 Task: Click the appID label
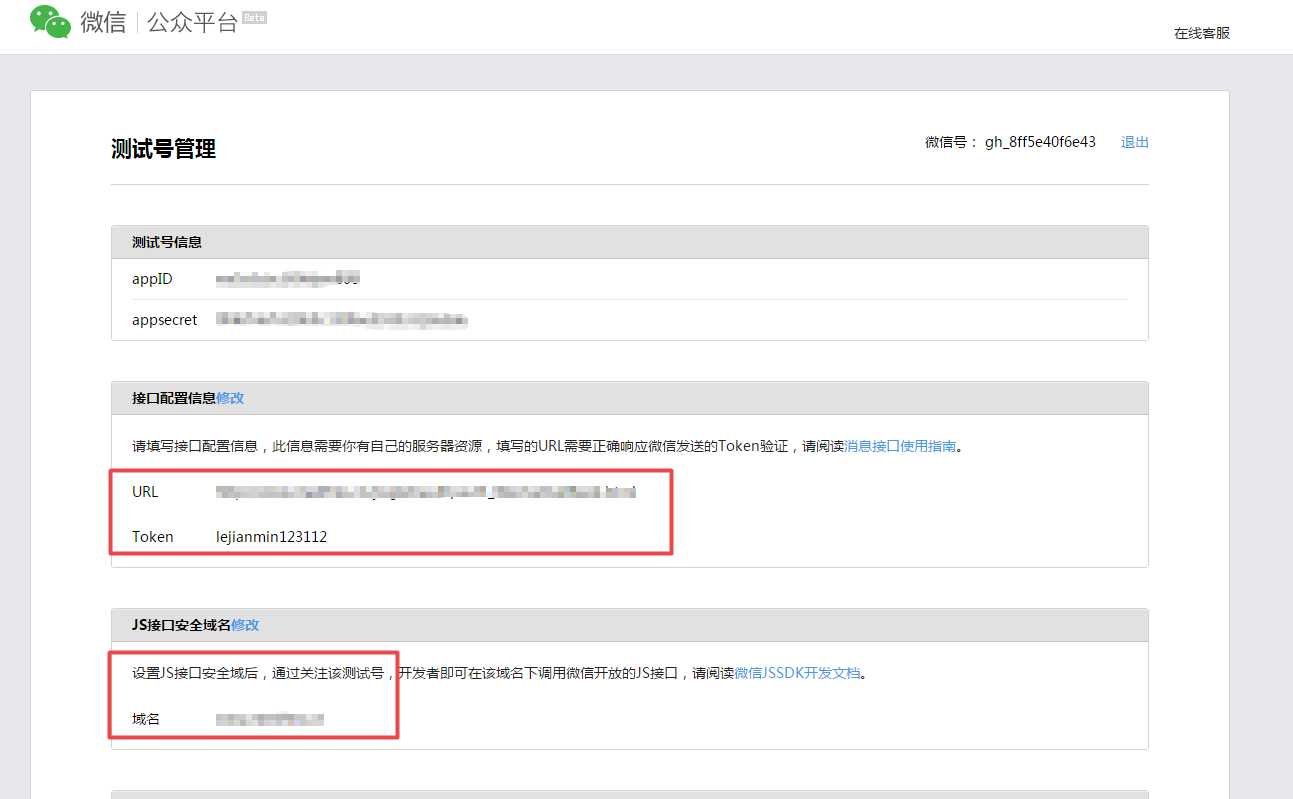[x=152, y=279]
